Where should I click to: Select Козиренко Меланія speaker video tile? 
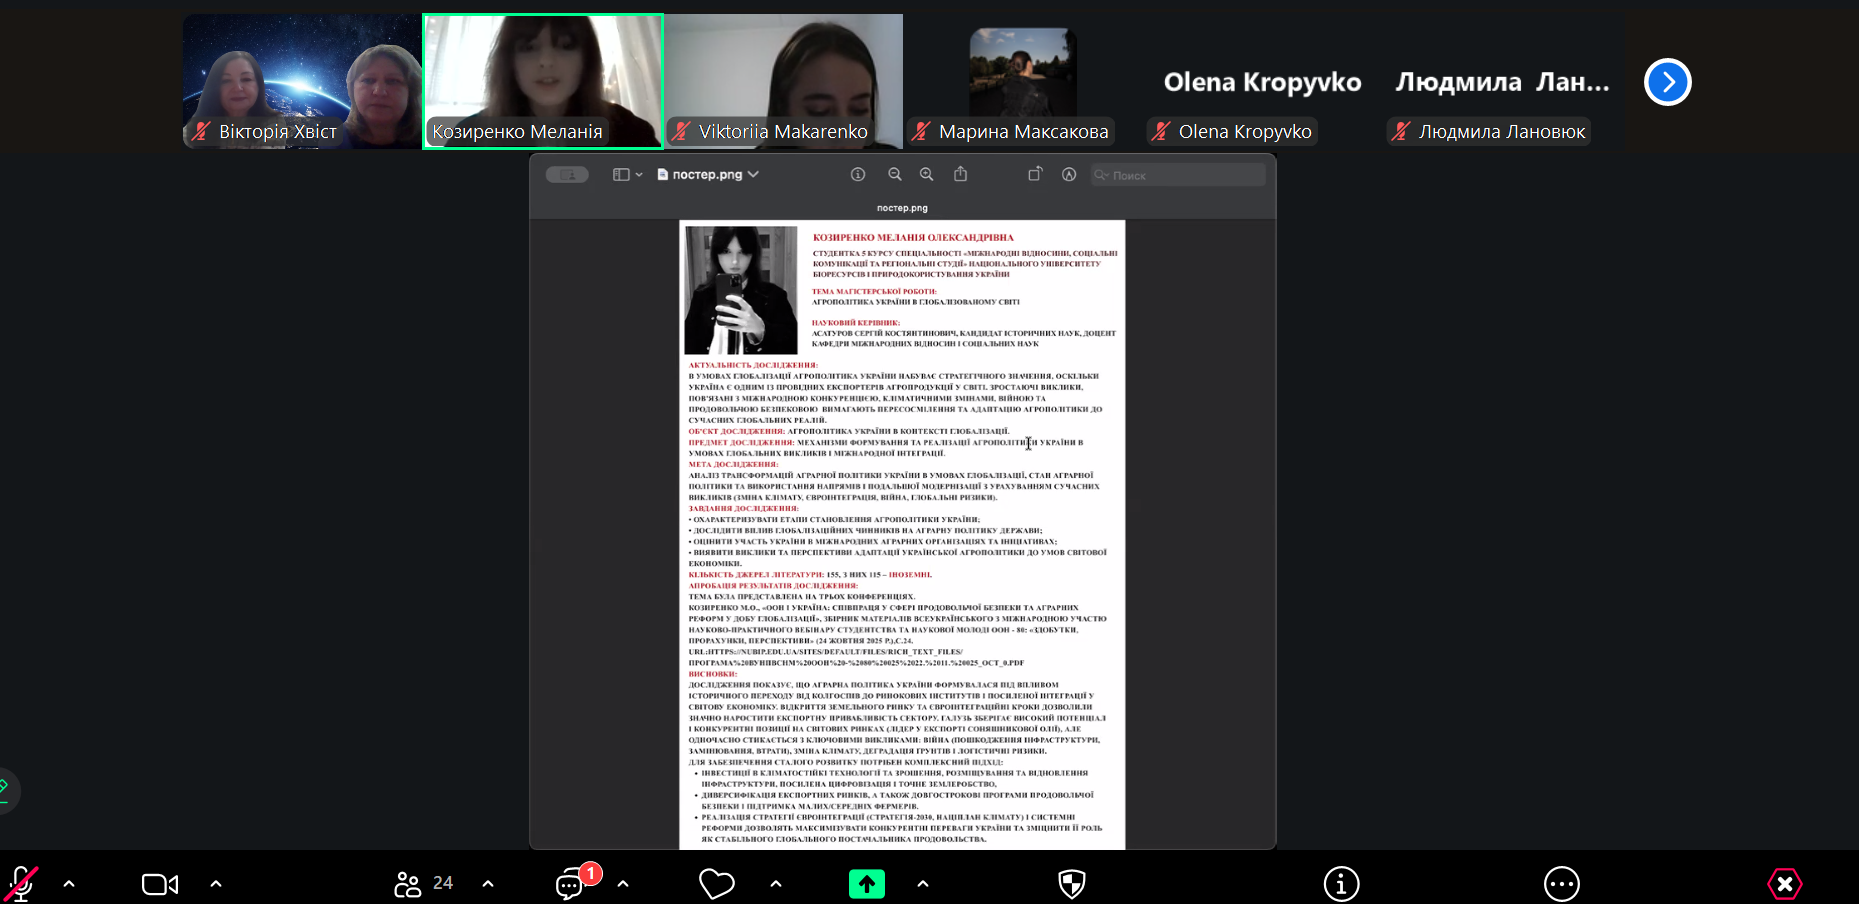coord(543,81)
